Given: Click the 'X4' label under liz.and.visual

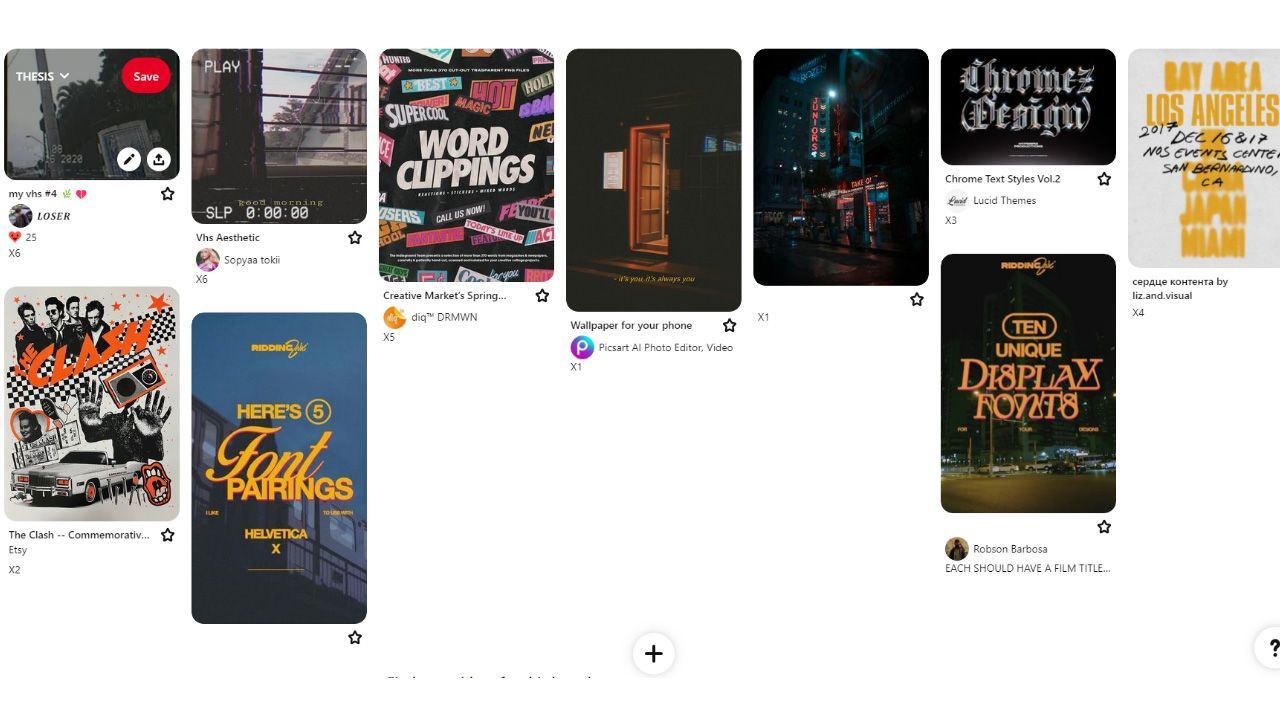Looking at the screenshot, I should coord(1138,313).
